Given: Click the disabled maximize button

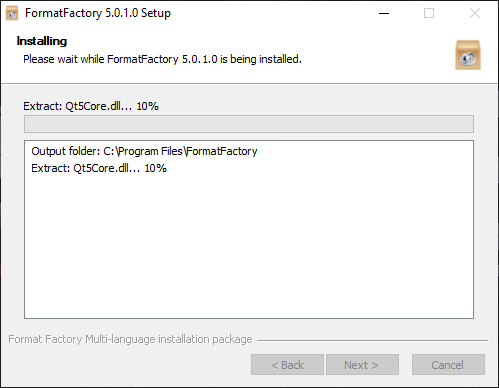Looking at the screenshot, I should [x=429, y=13].
